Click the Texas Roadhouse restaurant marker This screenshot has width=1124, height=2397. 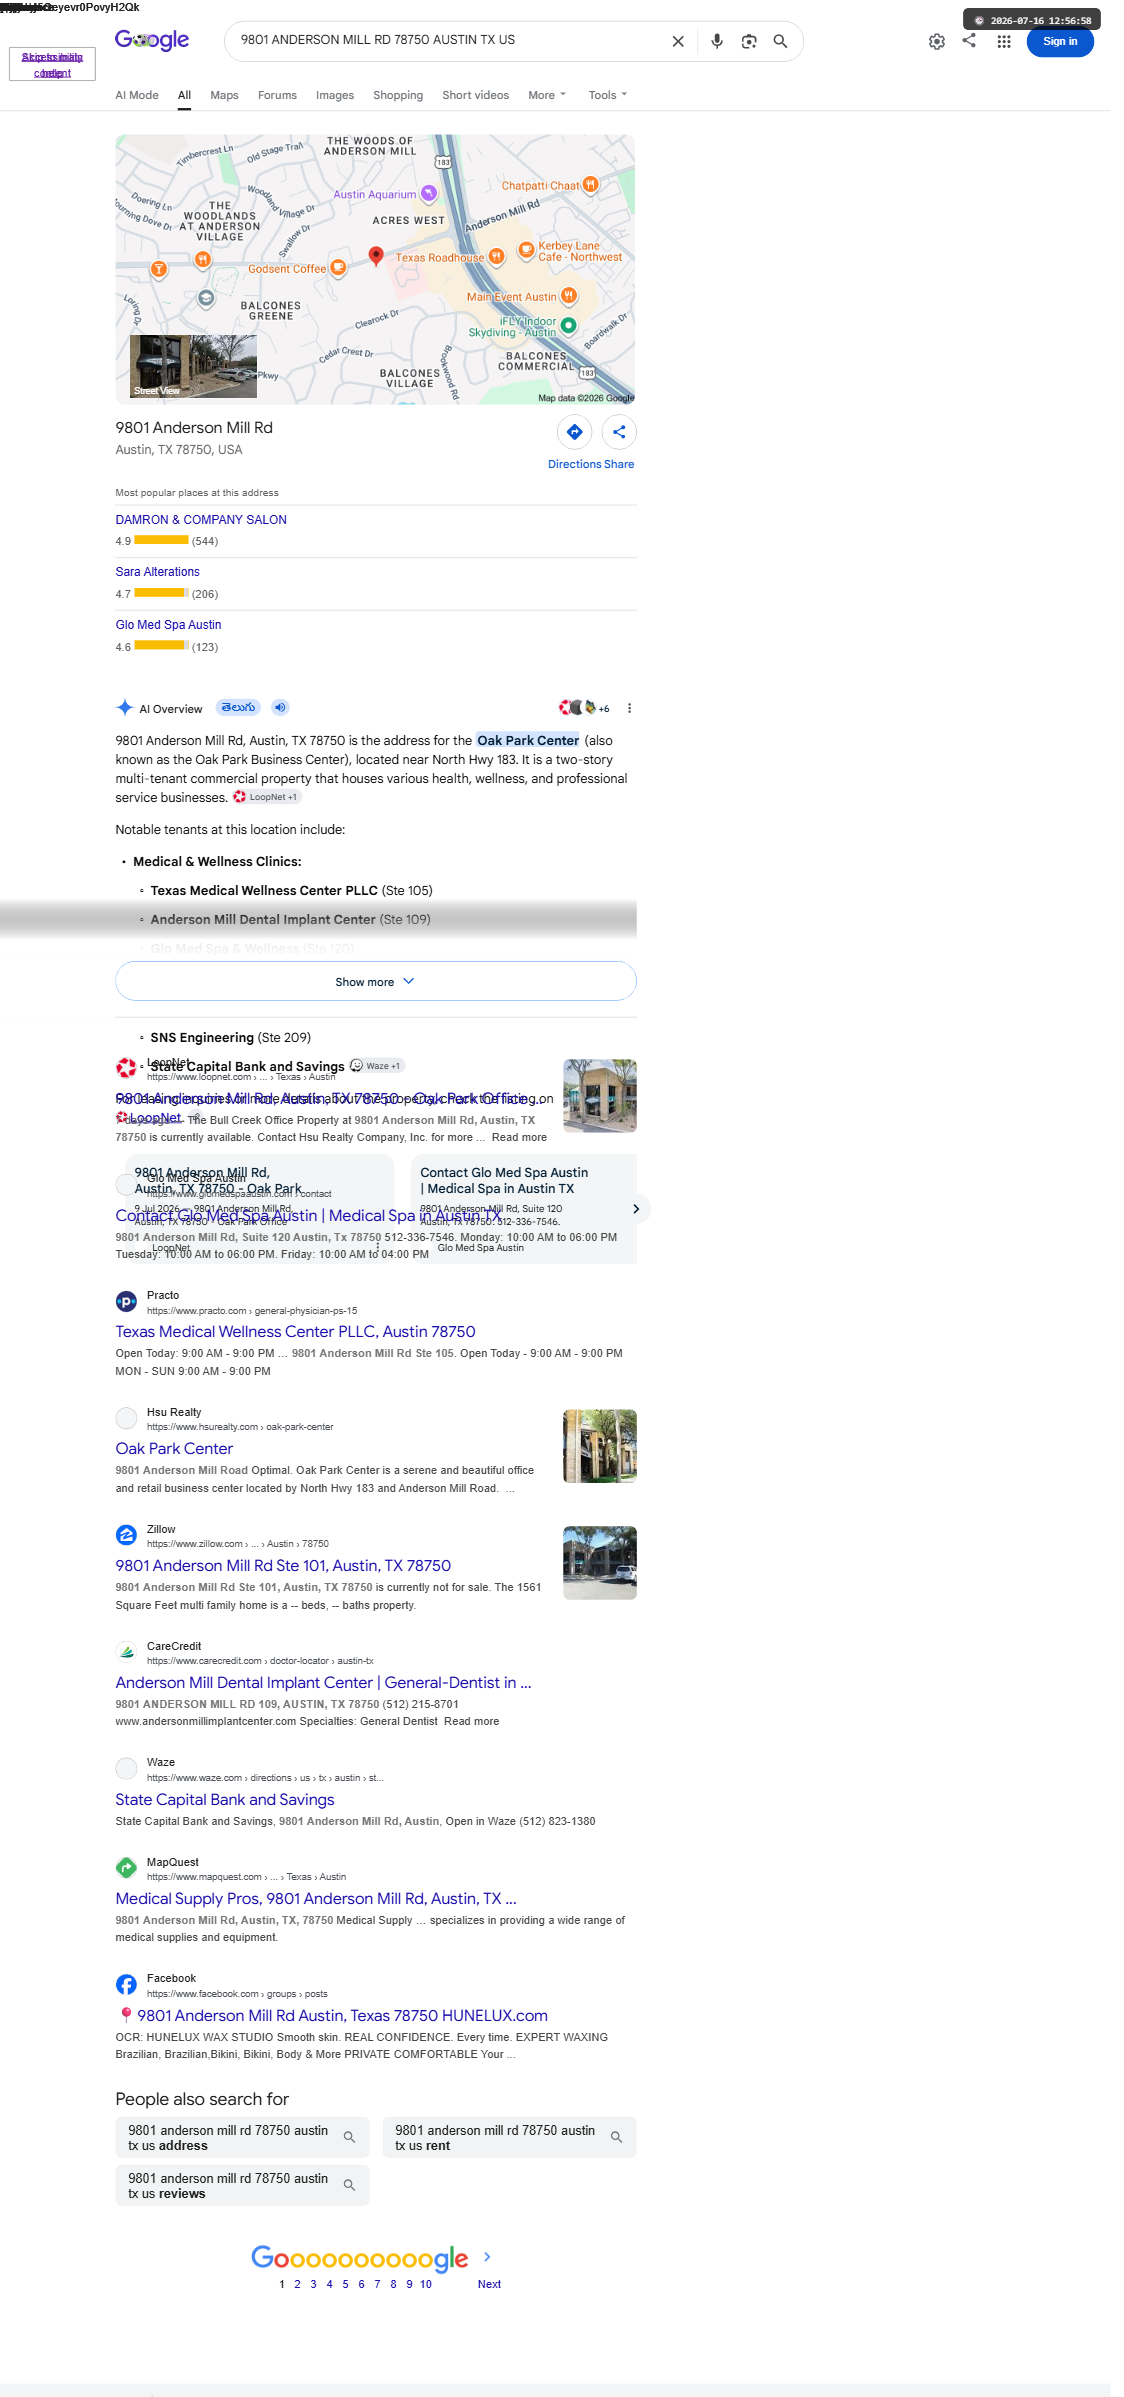496,257
